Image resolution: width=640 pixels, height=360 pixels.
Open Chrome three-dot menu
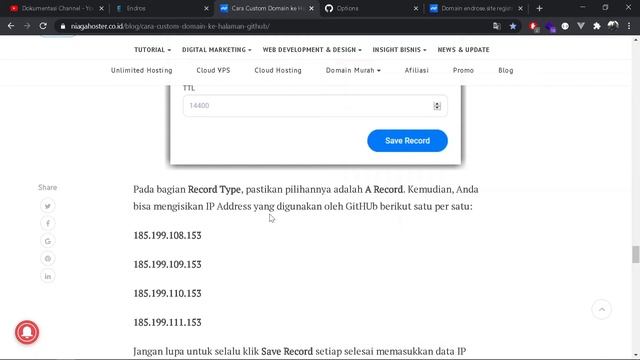pyautogui.click(x=629, y=26)
